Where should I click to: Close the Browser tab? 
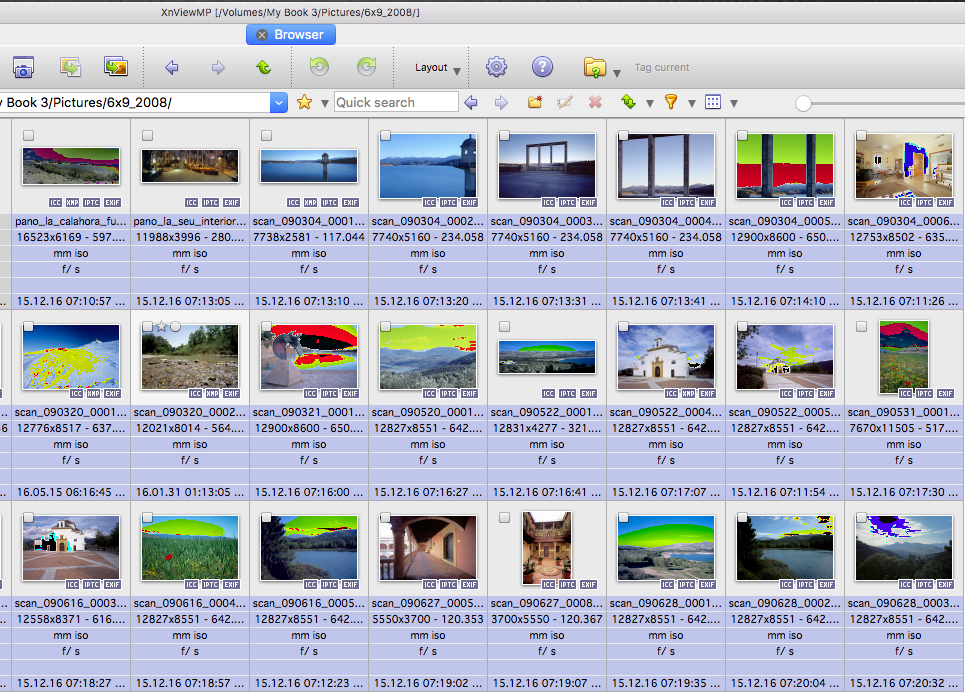pos(262,34)
